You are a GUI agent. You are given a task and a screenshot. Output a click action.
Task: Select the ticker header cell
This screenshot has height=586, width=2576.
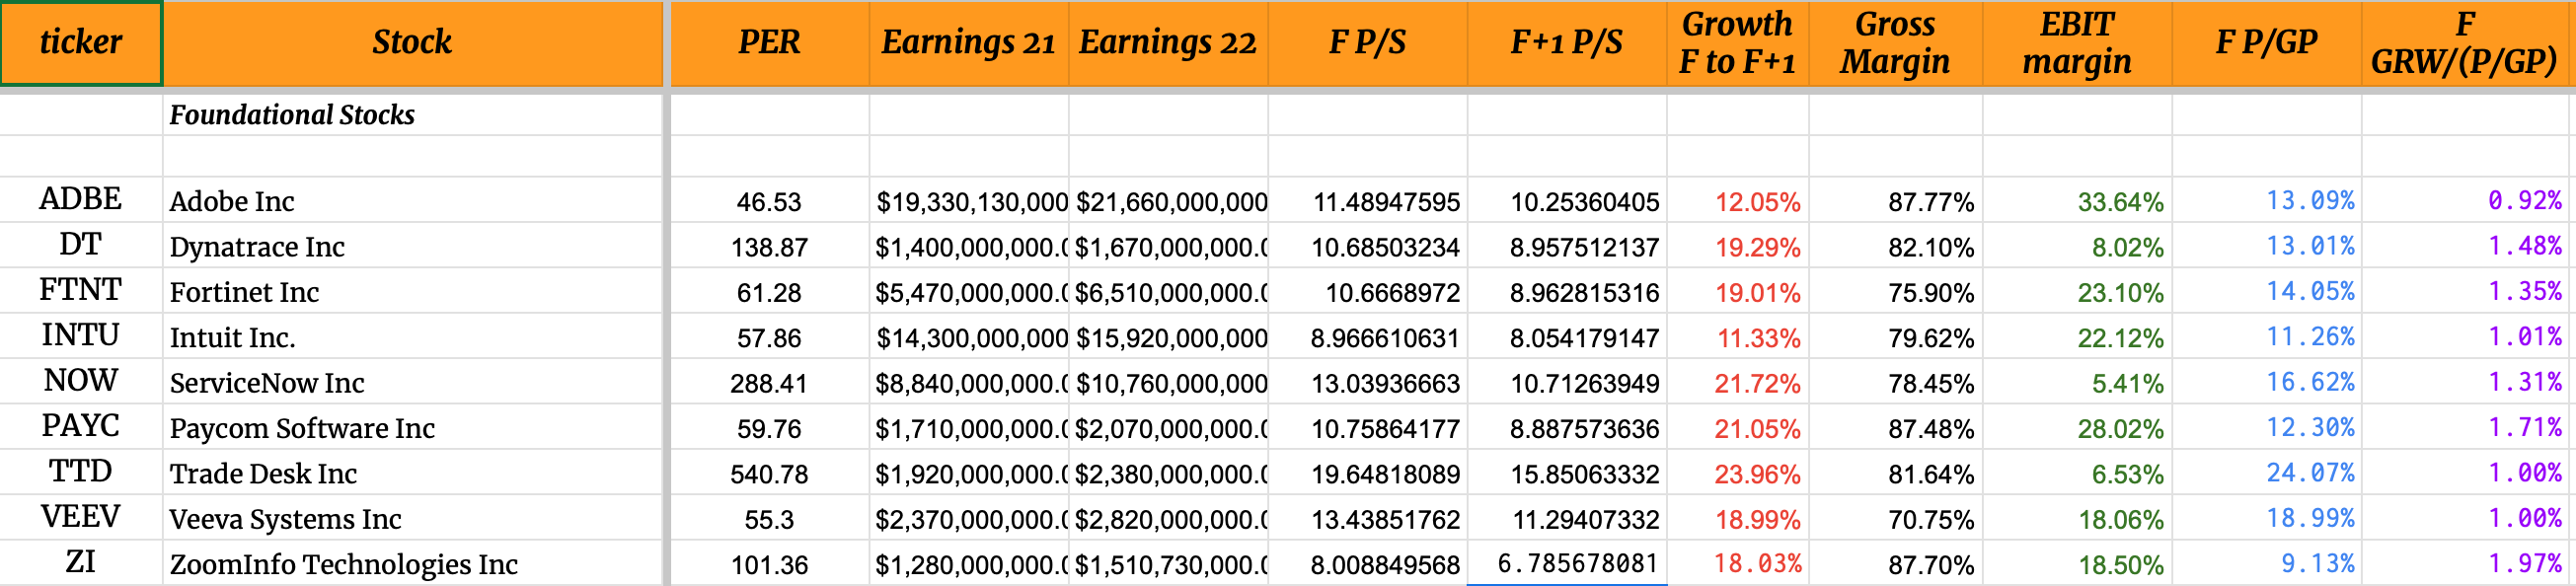81,43
